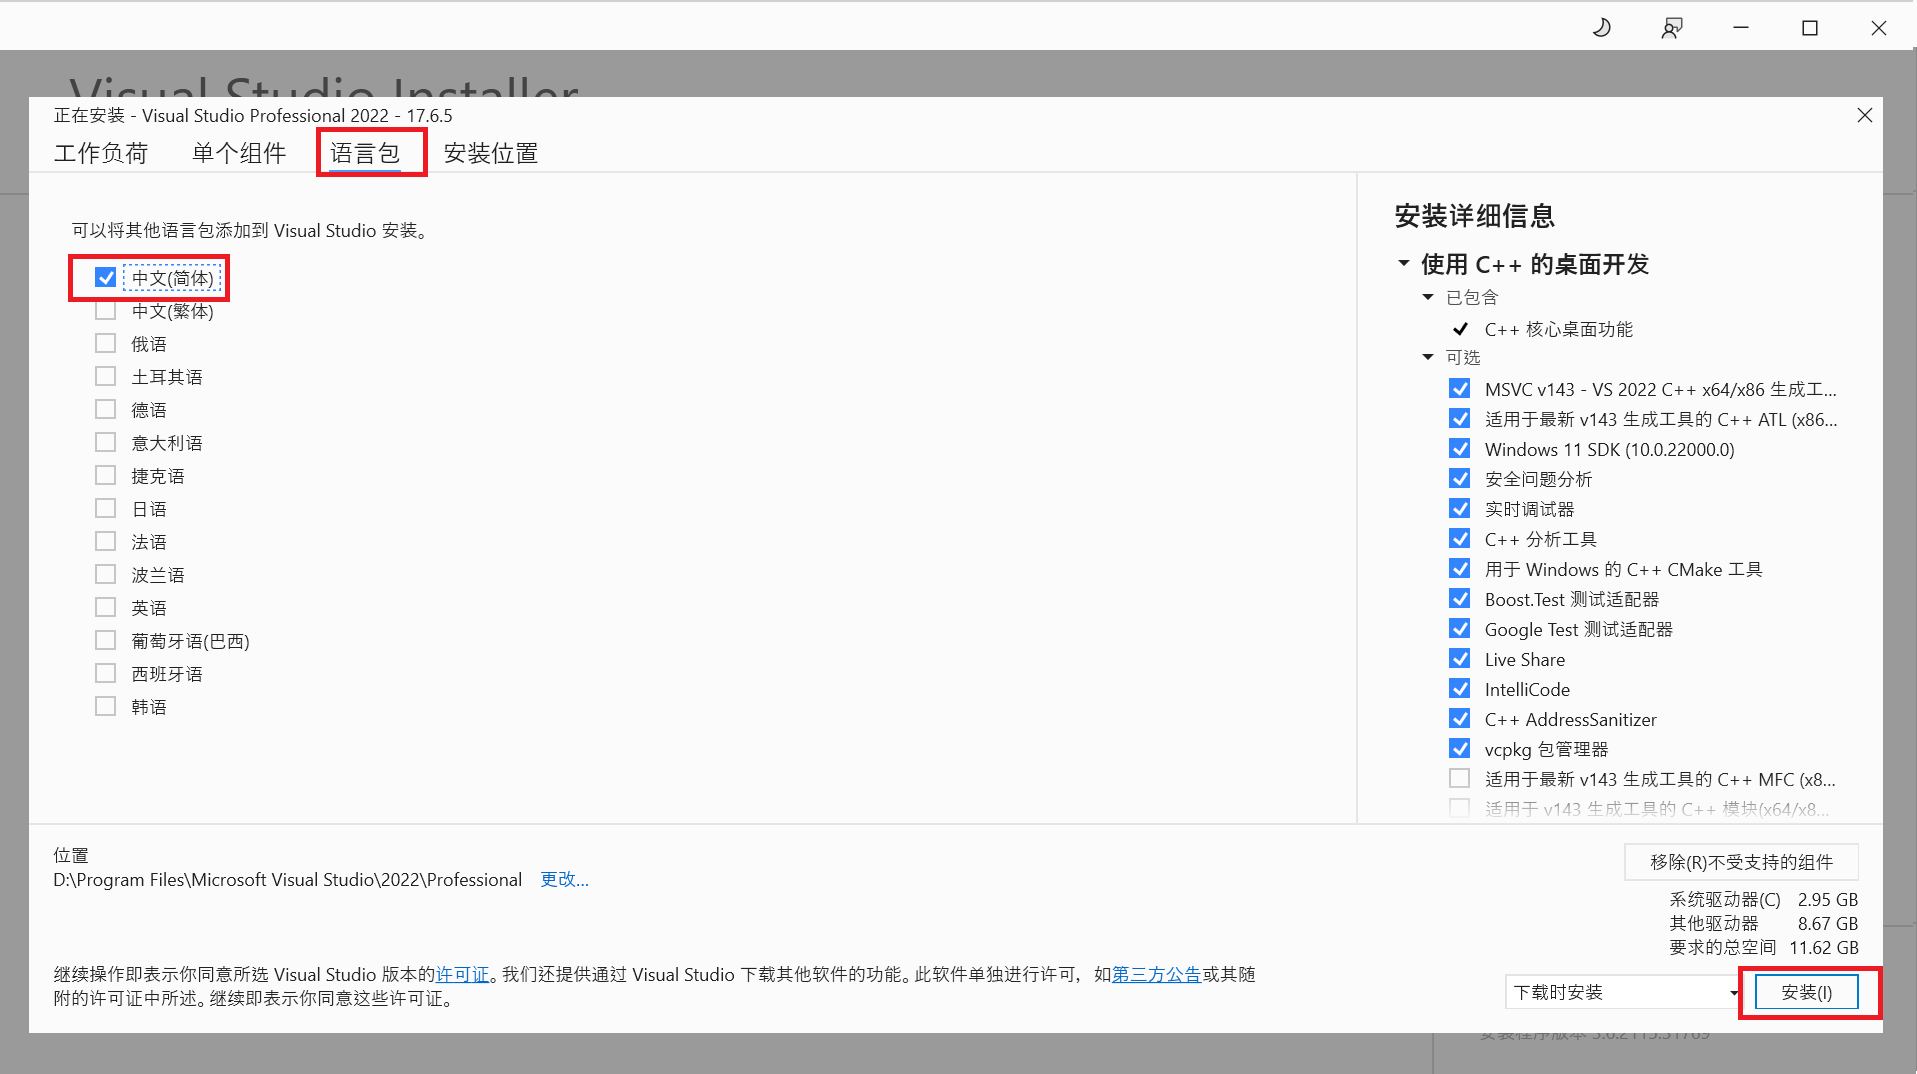Tick the 德语 language checkbox
1917x1074 pixels.
[105, 410]
